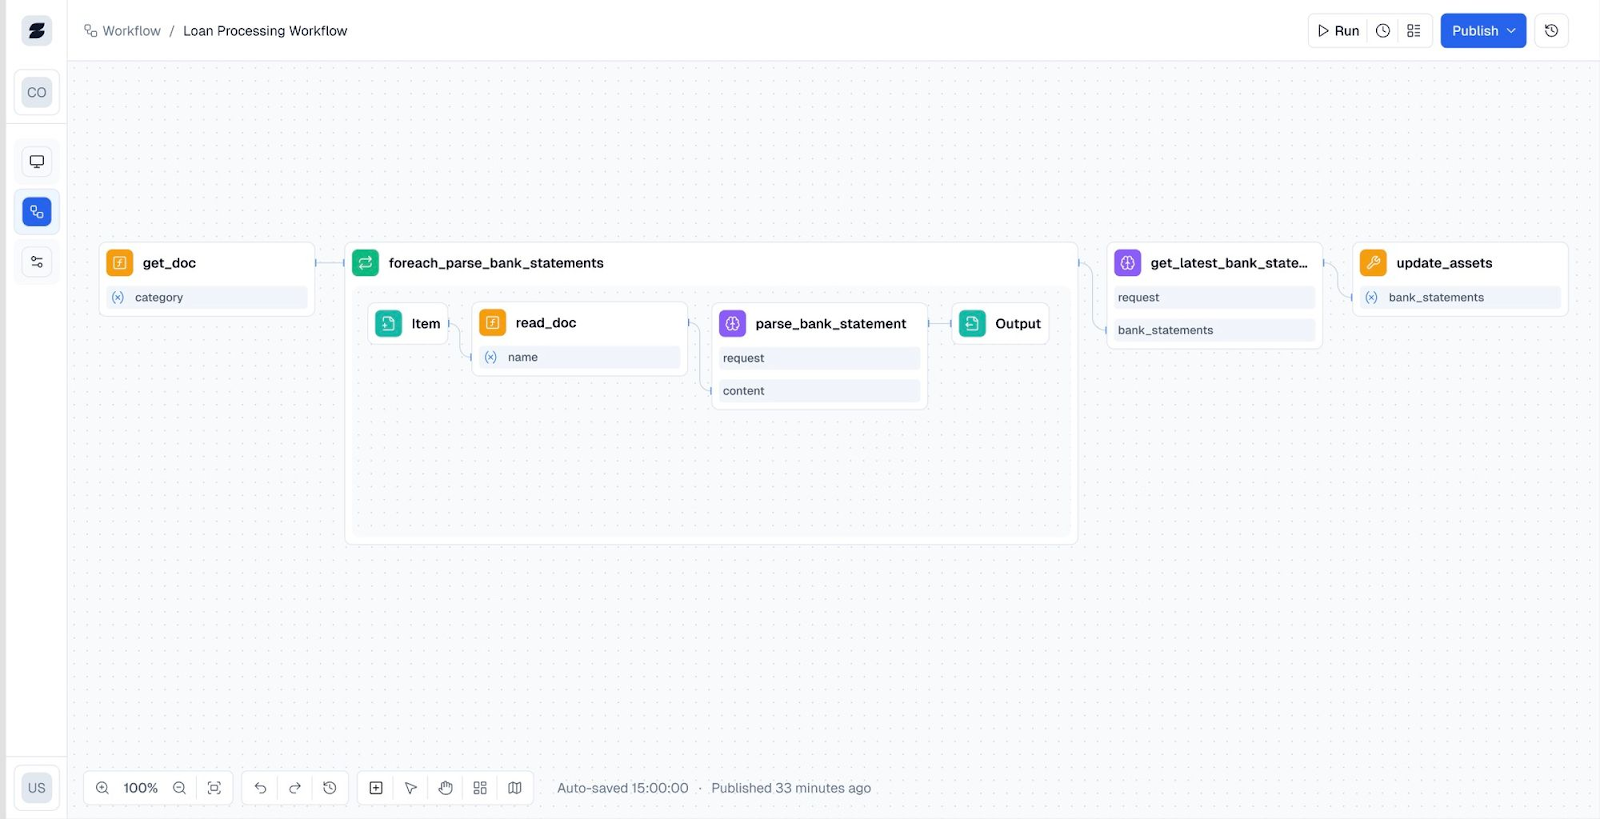Select the name parameter of read_doc
Viewport: 1600px width, 819px height.
pos(579,358)
